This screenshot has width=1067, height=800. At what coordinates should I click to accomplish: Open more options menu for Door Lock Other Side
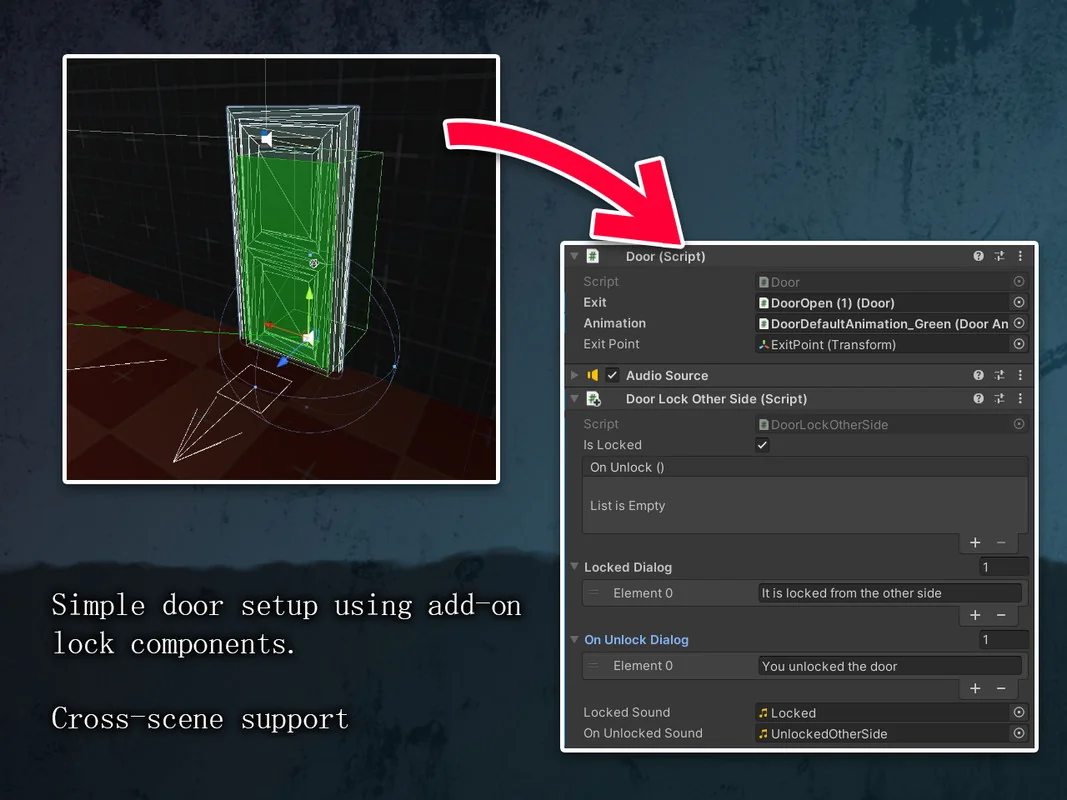coord(1020,399)
